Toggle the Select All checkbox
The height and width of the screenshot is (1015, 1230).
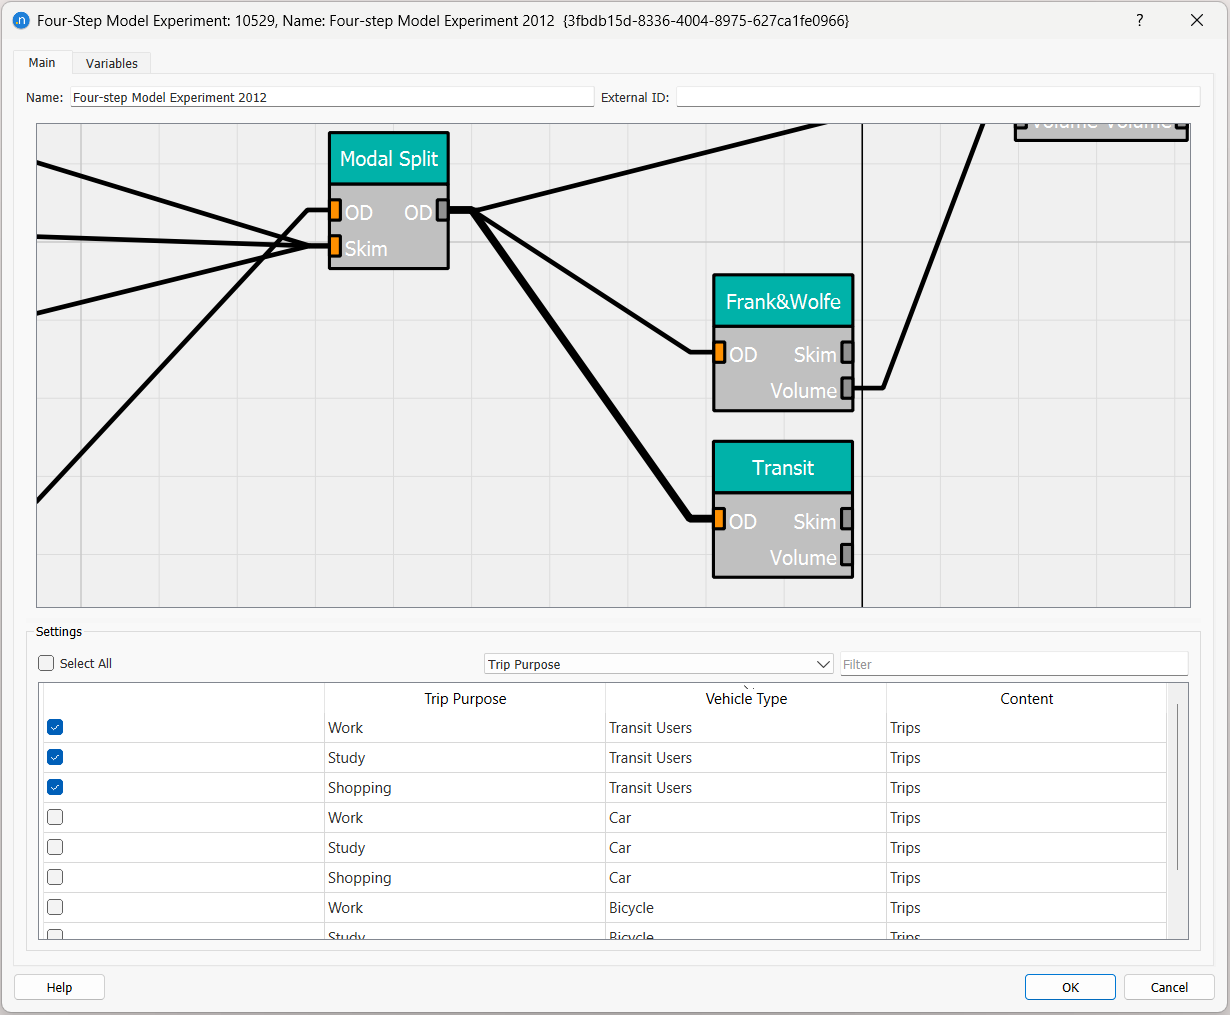46,663
